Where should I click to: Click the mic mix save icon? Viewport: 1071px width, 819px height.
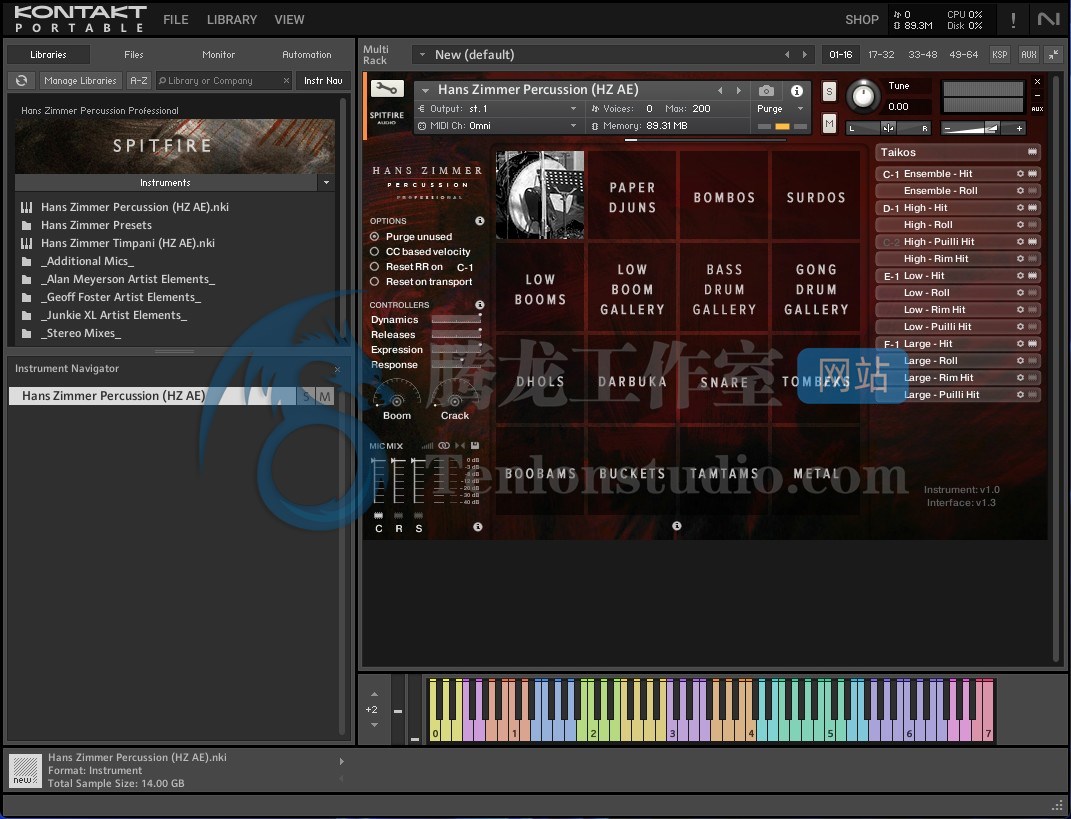point(475,445)
